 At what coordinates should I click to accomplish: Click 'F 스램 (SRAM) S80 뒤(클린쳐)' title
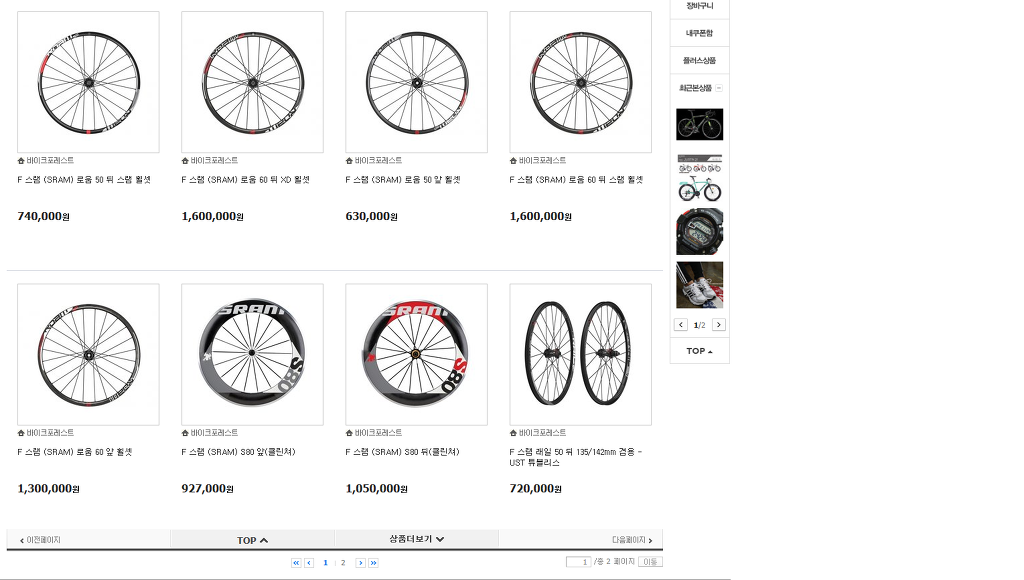(x=402, y=452)
